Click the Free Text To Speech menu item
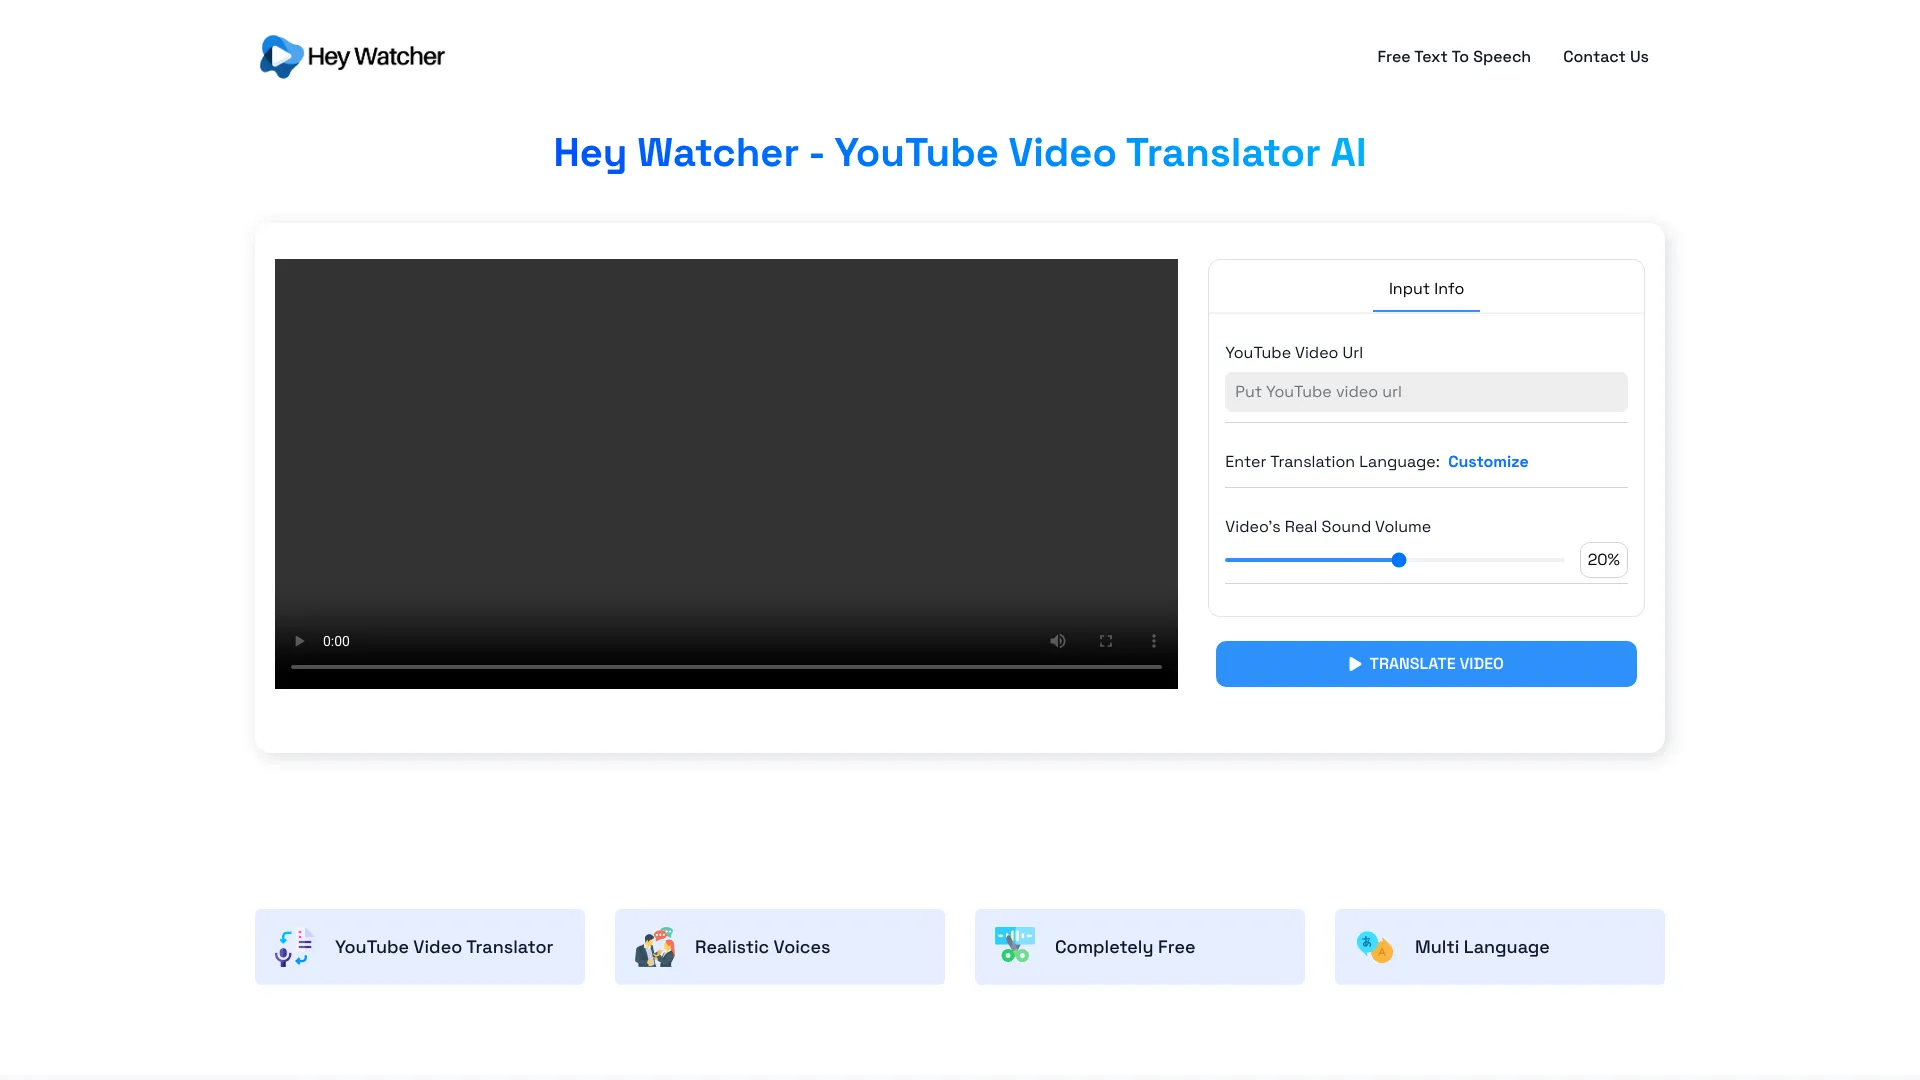 pos(1453,55)
